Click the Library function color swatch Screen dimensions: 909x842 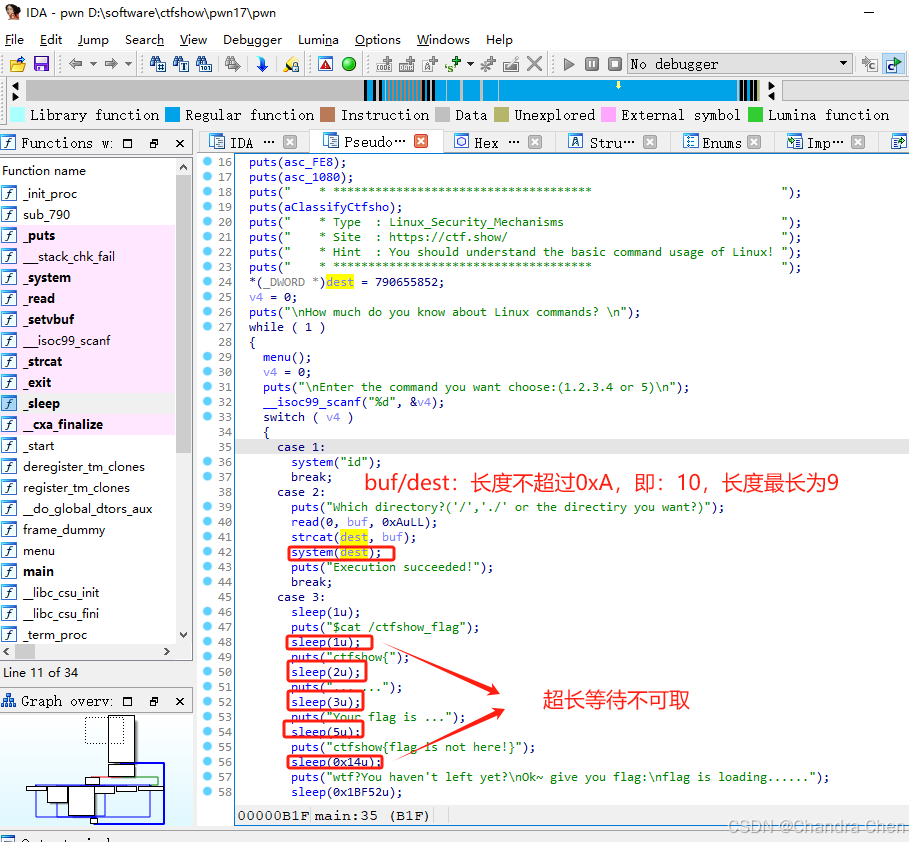click(x=18, y=115)
